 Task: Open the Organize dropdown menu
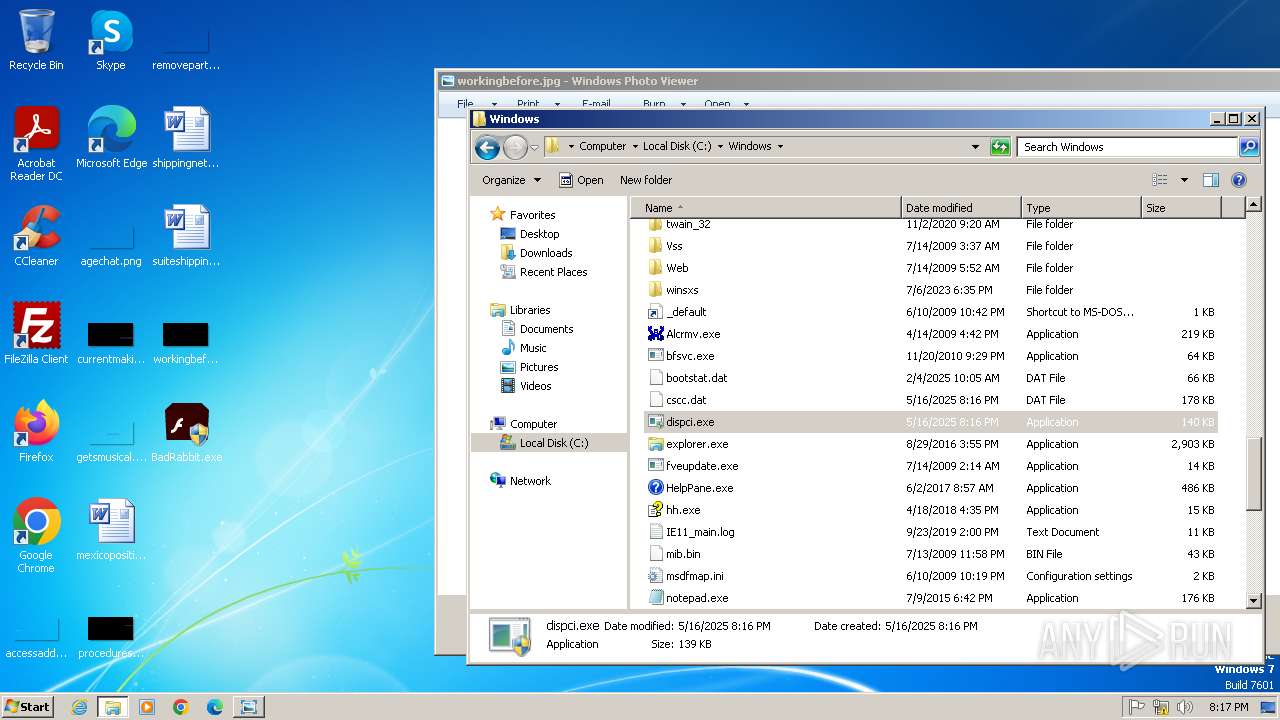[x=511, y=180]
